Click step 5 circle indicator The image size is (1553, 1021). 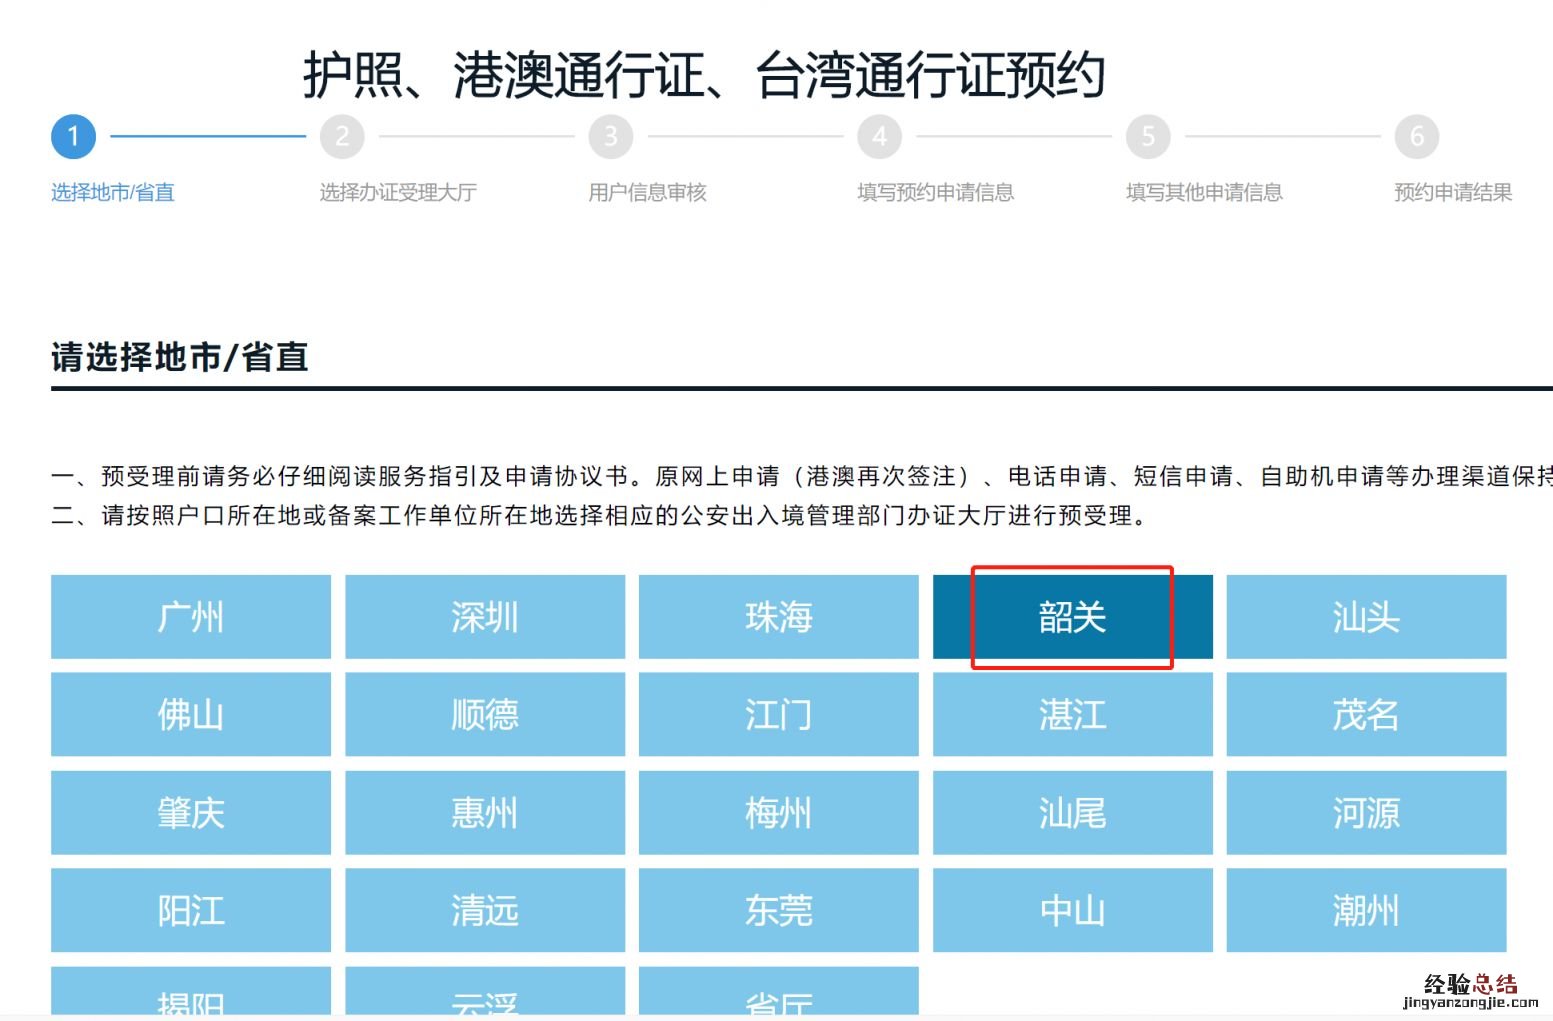(x=1148, y=137)
